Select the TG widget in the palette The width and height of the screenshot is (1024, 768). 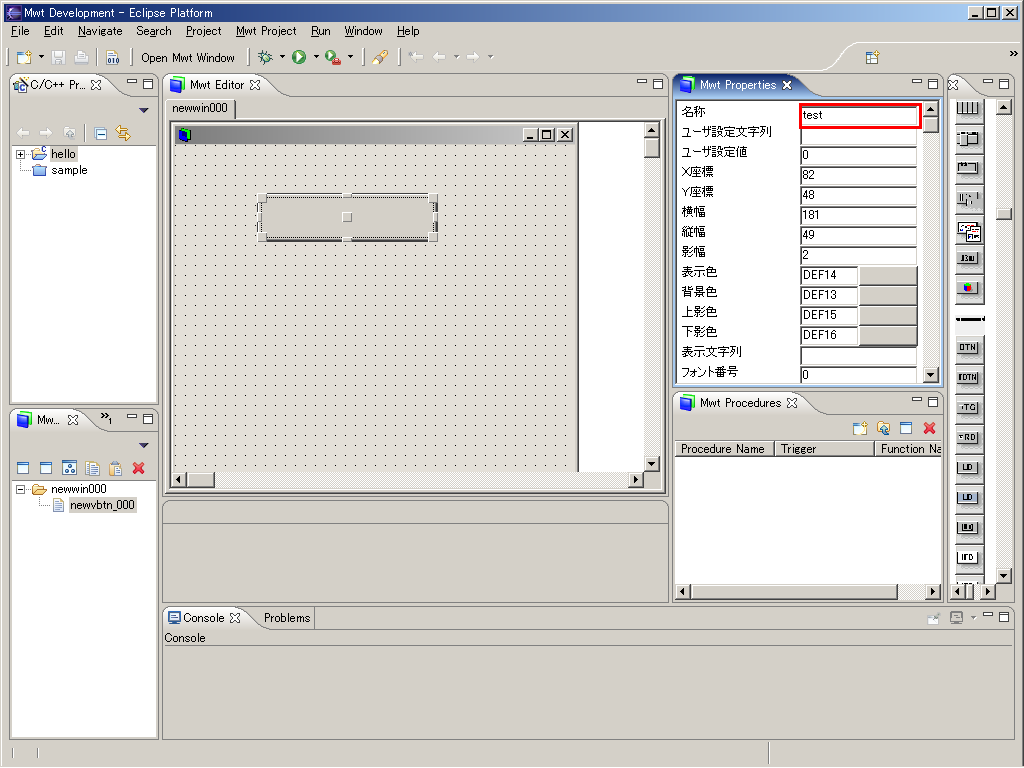967,408
